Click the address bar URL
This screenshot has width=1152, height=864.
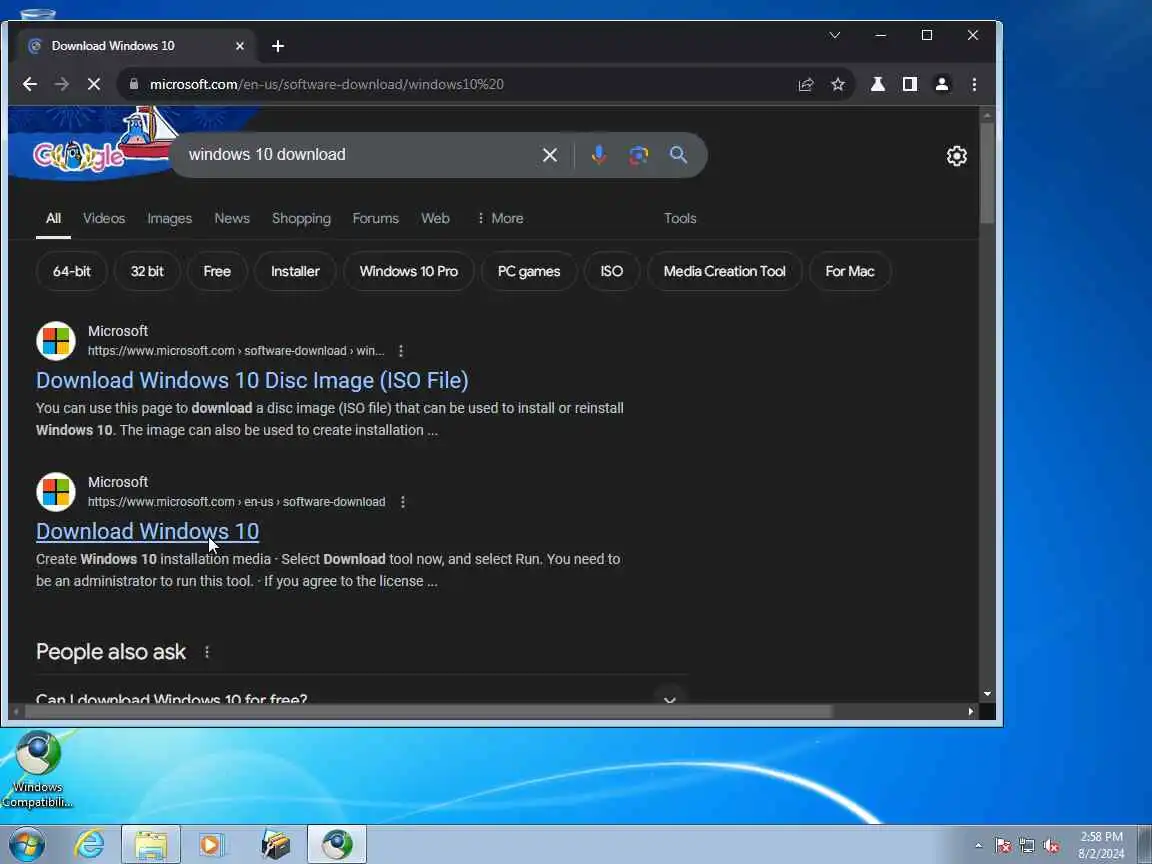pos(326,84)
